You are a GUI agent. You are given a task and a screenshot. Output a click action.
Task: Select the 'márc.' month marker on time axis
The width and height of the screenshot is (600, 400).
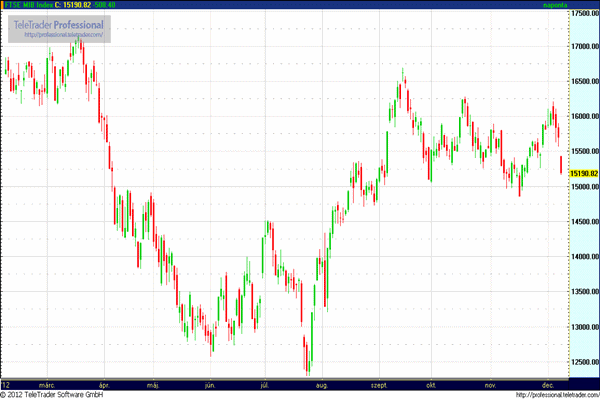point(46,383)
